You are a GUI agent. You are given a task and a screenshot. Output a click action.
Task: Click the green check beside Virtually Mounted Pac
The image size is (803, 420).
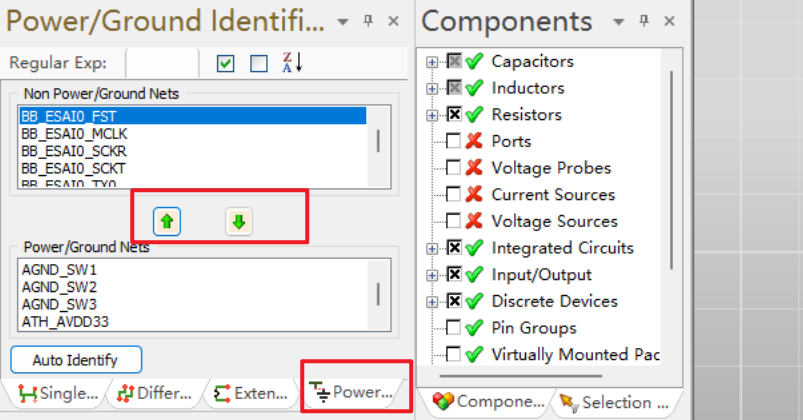[x=474, y=354]
